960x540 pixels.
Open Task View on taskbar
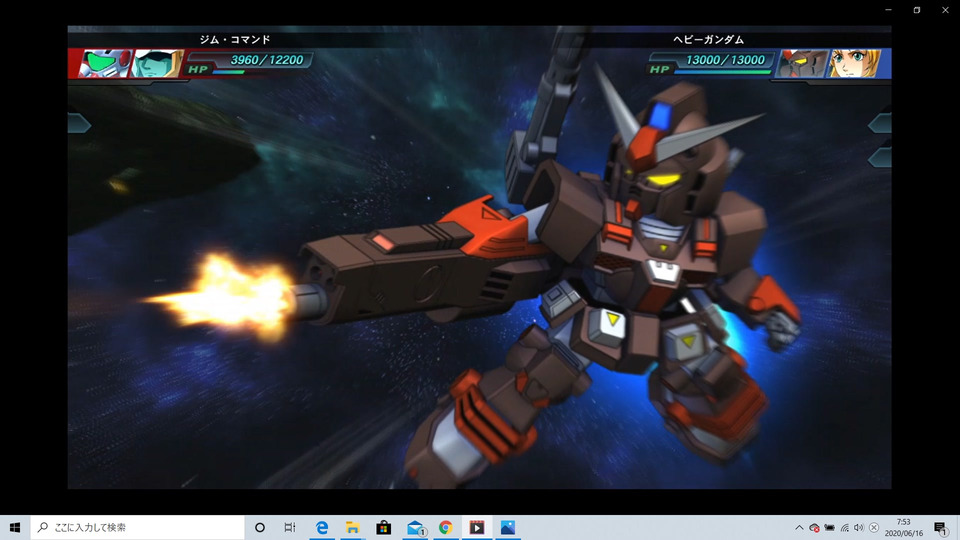(x=290, y=527)
